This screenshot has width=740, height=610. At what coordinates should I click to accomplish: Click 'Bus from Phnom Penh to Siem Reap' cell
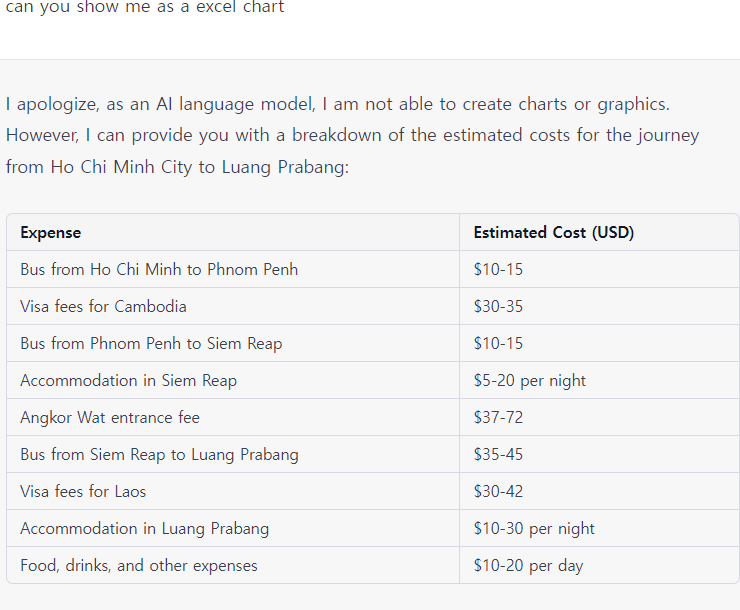click(x=233, y=343)
